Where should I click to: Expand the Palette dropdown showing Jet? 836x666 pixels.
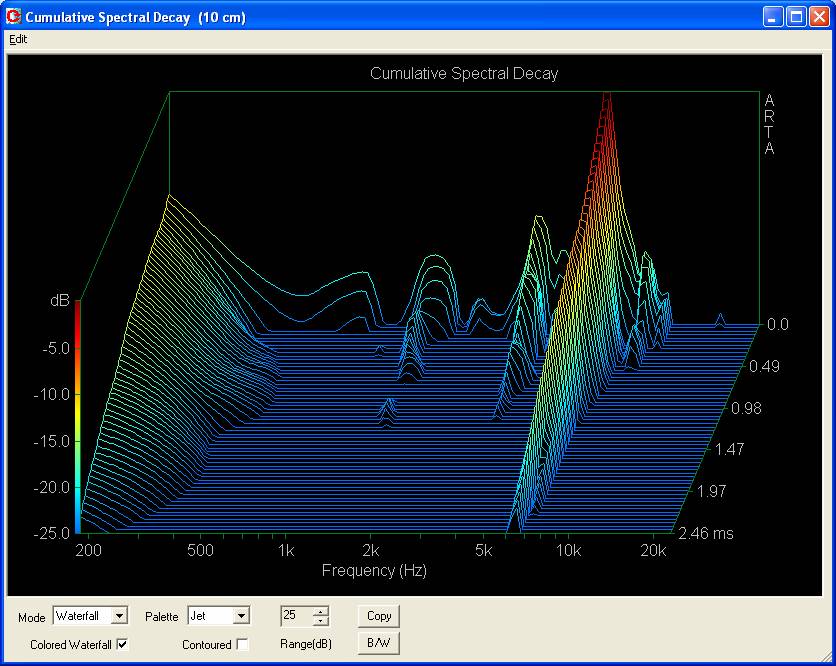coord(241,616)
